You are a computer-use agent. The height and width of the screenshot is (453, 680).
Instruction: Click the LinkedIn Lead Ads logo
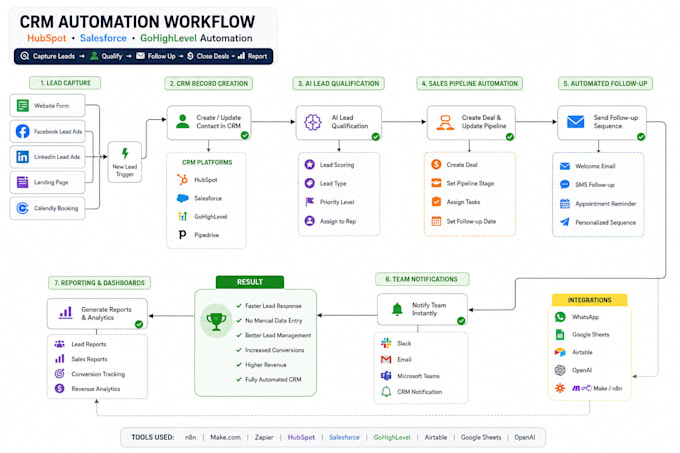tap(23, 156)
